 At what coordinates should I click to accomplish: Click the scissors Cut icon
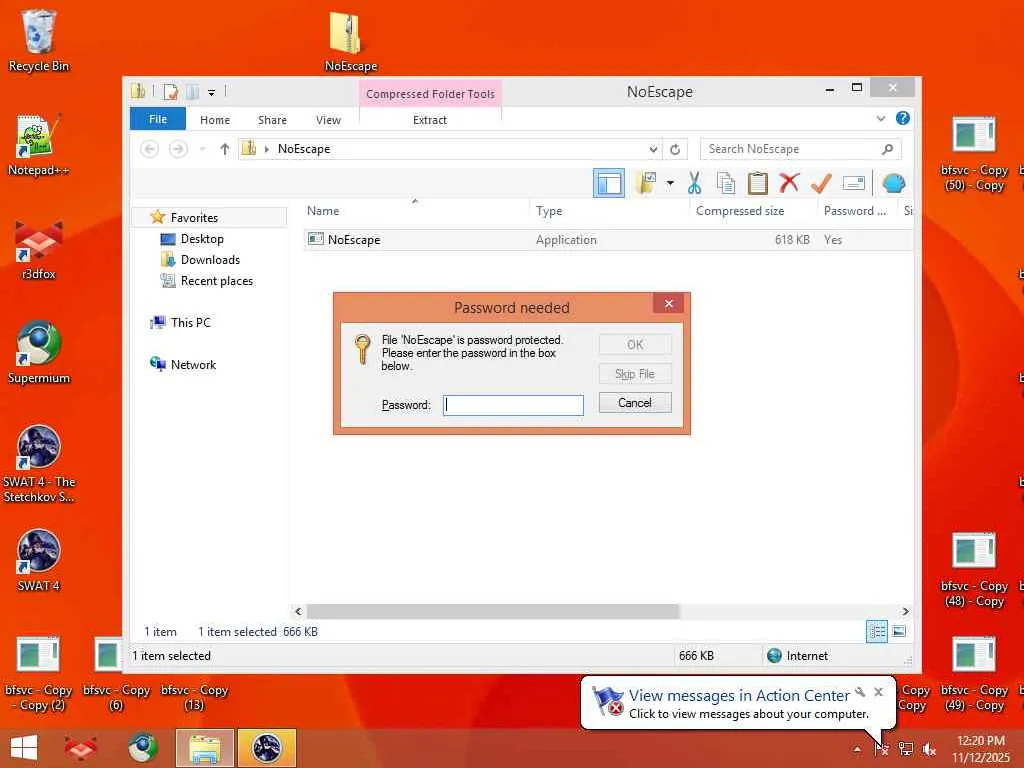coord(694,184)
